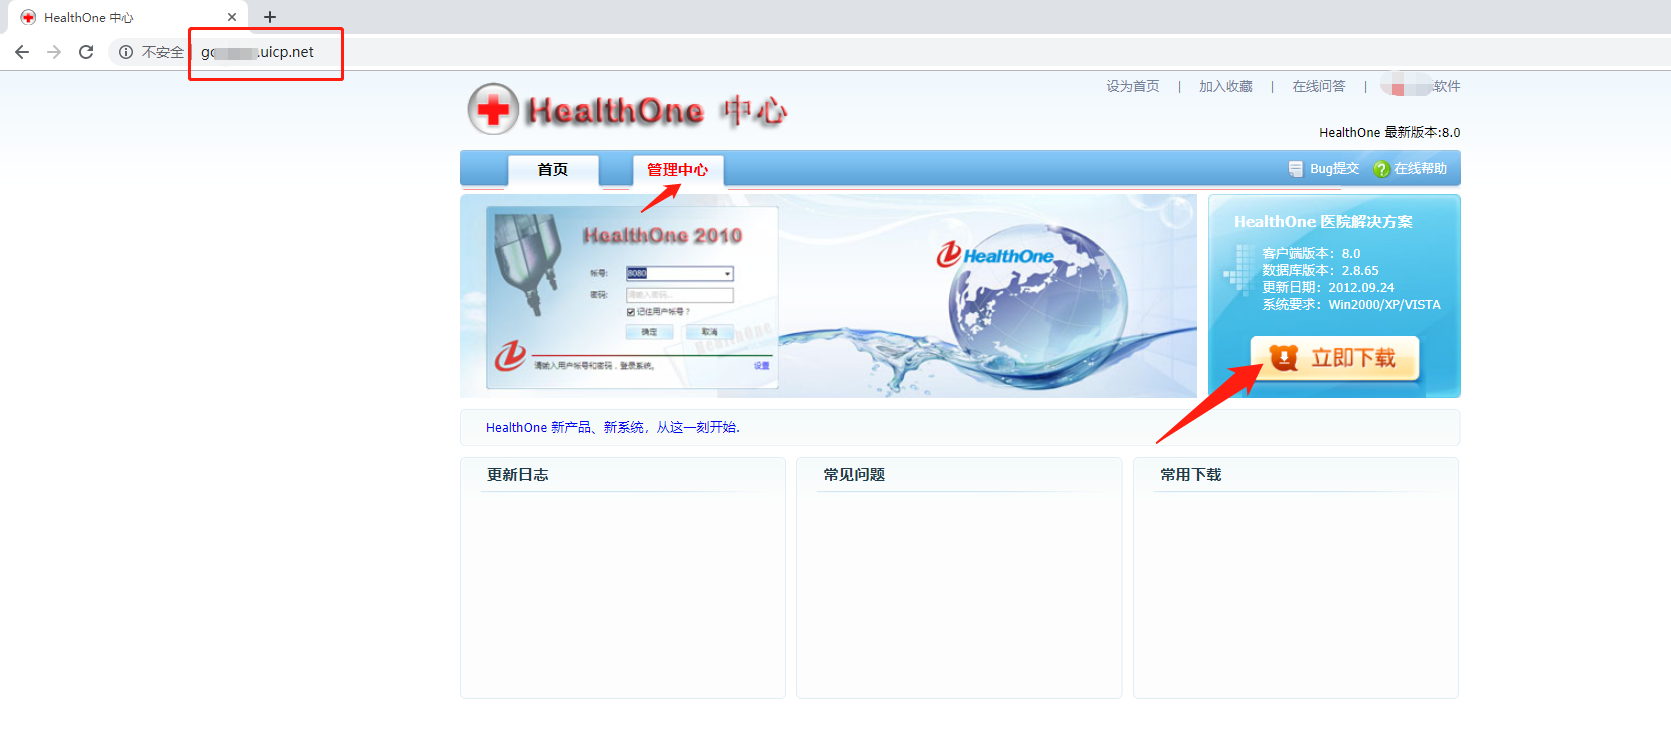This screenshot has width=1671, height=735.
Task: Click the 常用下载 panel heading
Action: point(1191,475)
